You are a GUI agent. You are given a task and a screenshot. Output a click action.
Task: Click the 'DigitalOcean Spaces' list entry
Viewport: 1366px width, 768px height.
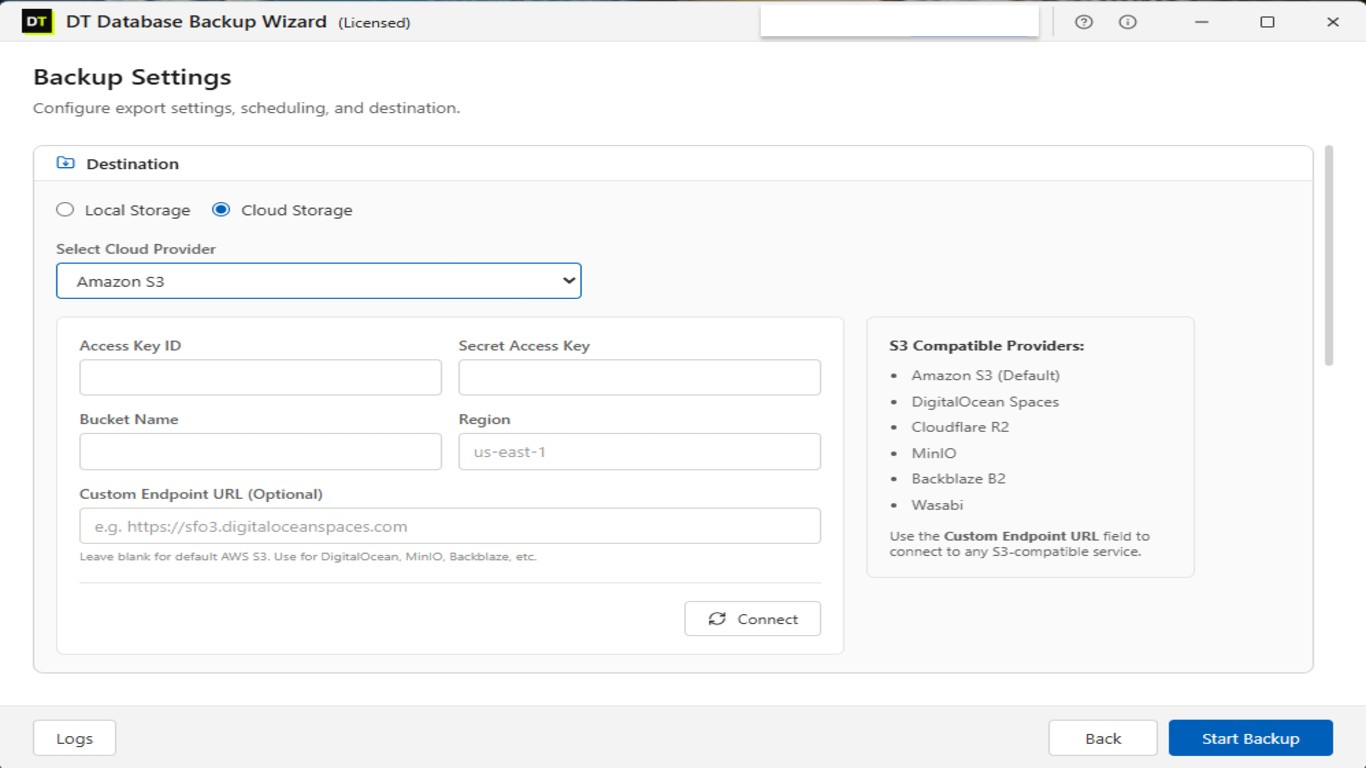coord(985,401)
